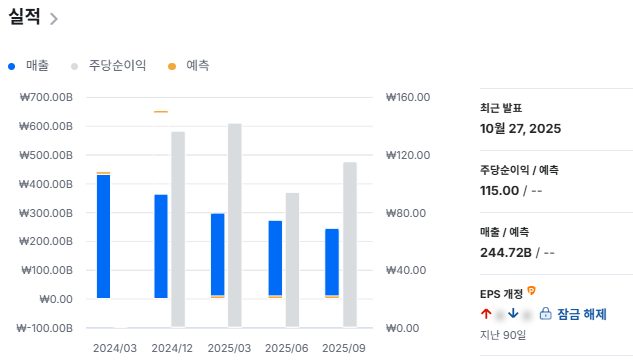Click the lock icon next to 잠금 해제
The height and width of the screenshot is (361, 633).
[x=545, y=313]
